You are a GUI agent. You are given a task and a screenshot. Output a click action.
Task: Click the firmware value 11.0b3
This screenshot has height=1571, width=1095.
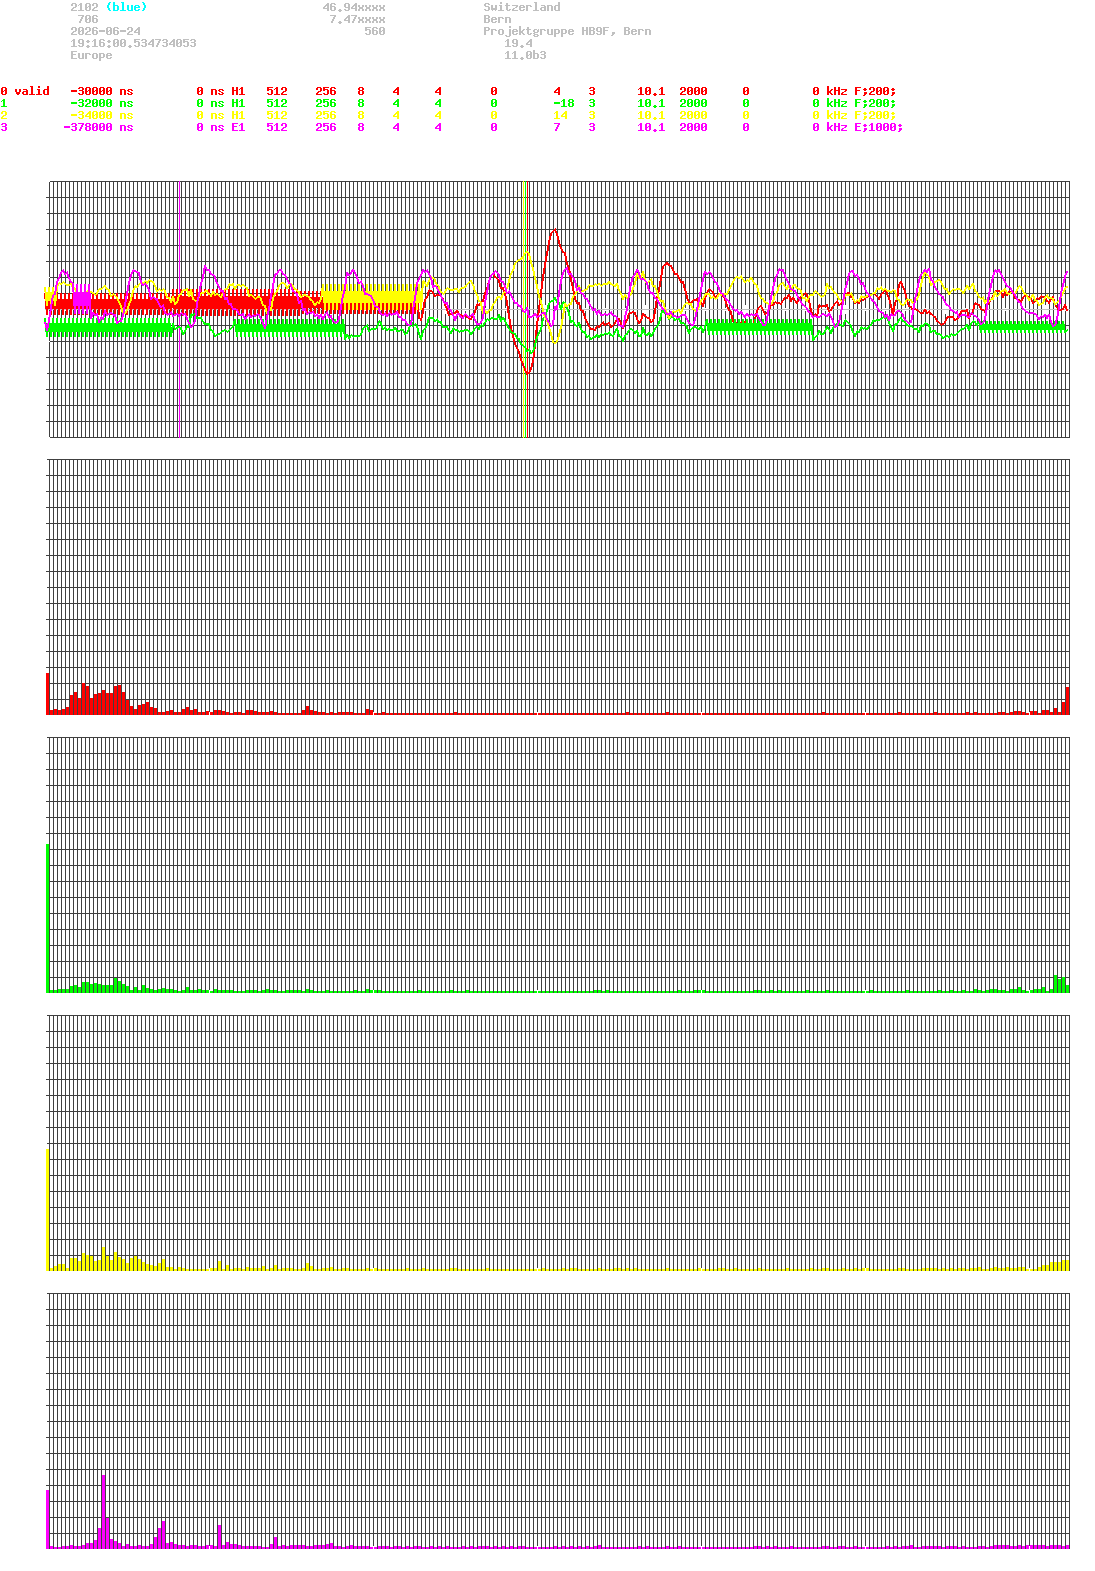pyautogui.click(x=525, y=55)
